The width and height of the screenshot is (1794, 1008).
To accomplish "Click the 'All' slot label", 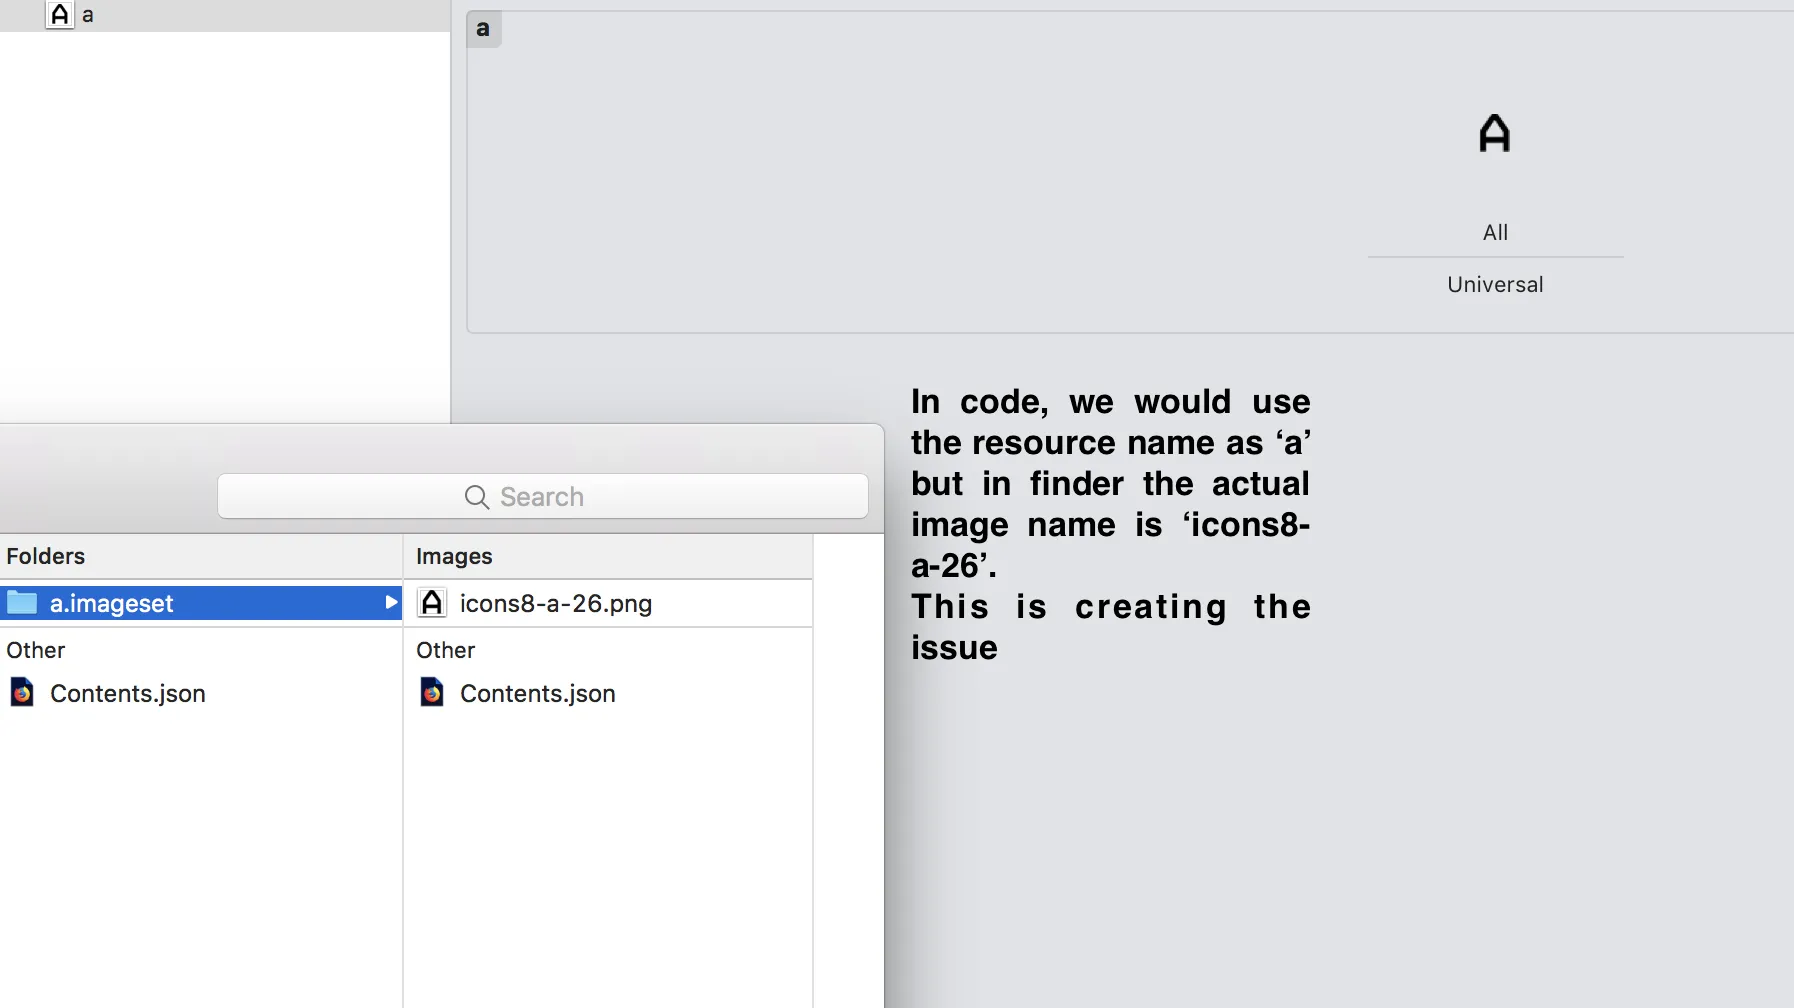I will 1495,232.
